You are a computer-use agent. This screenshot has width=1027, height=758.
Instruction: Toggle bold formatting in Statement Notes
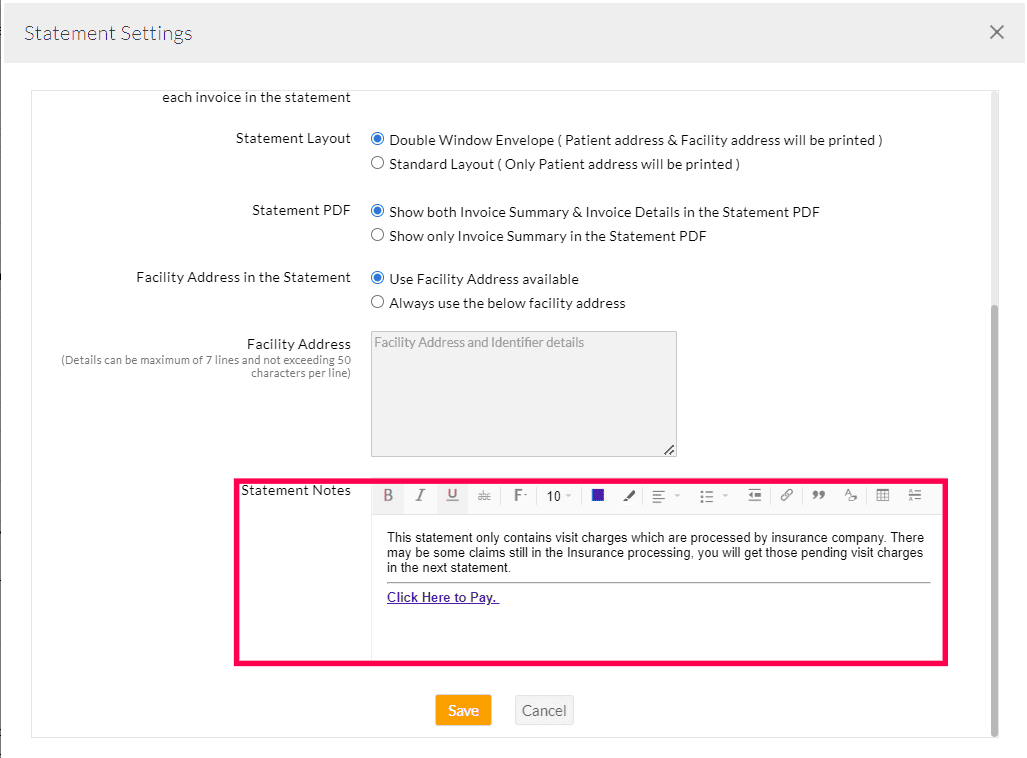click(388, 496)
